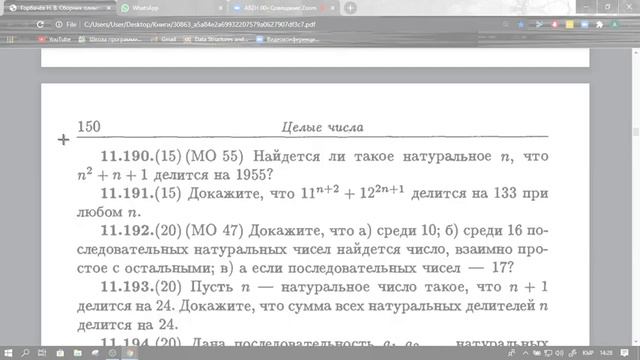640x360 pixels.
Task: Open network icon in system tray
Action: coord(548,353)
